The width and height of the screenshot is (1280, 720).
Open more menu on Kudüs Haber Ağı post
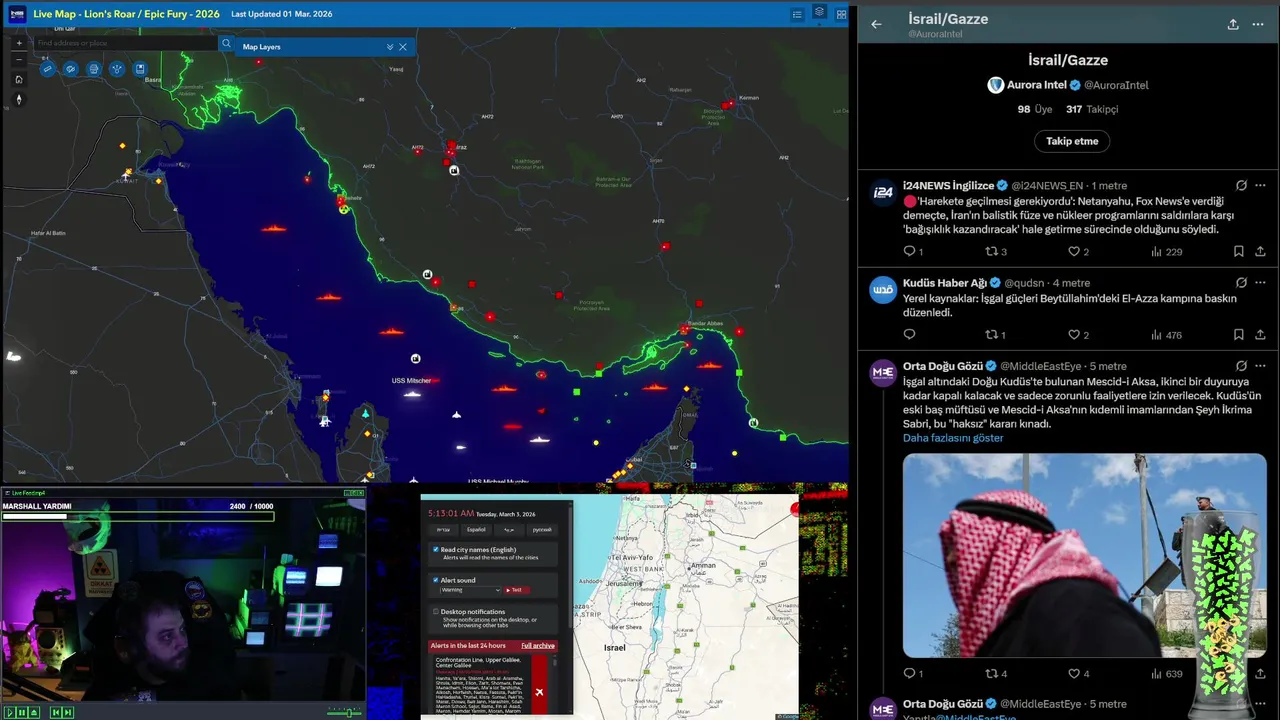1260,283
